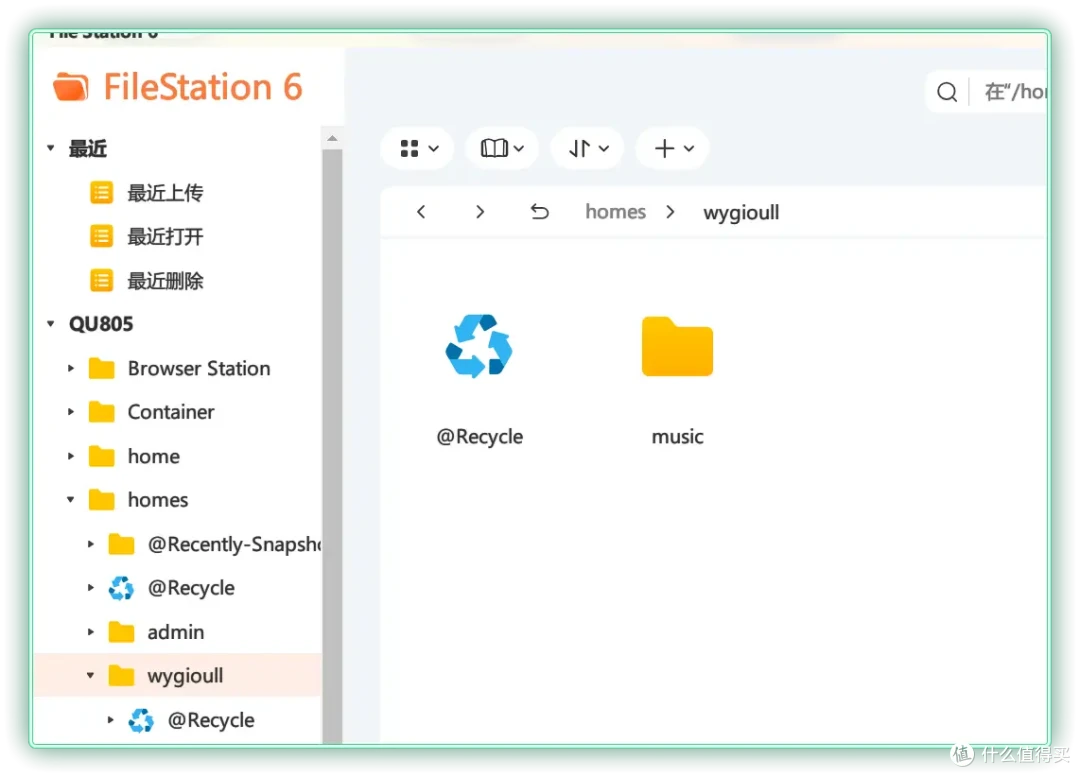Collapse the 最近 section triangle
Viewport: 1080px width, 777px height.
coord(50,148)
